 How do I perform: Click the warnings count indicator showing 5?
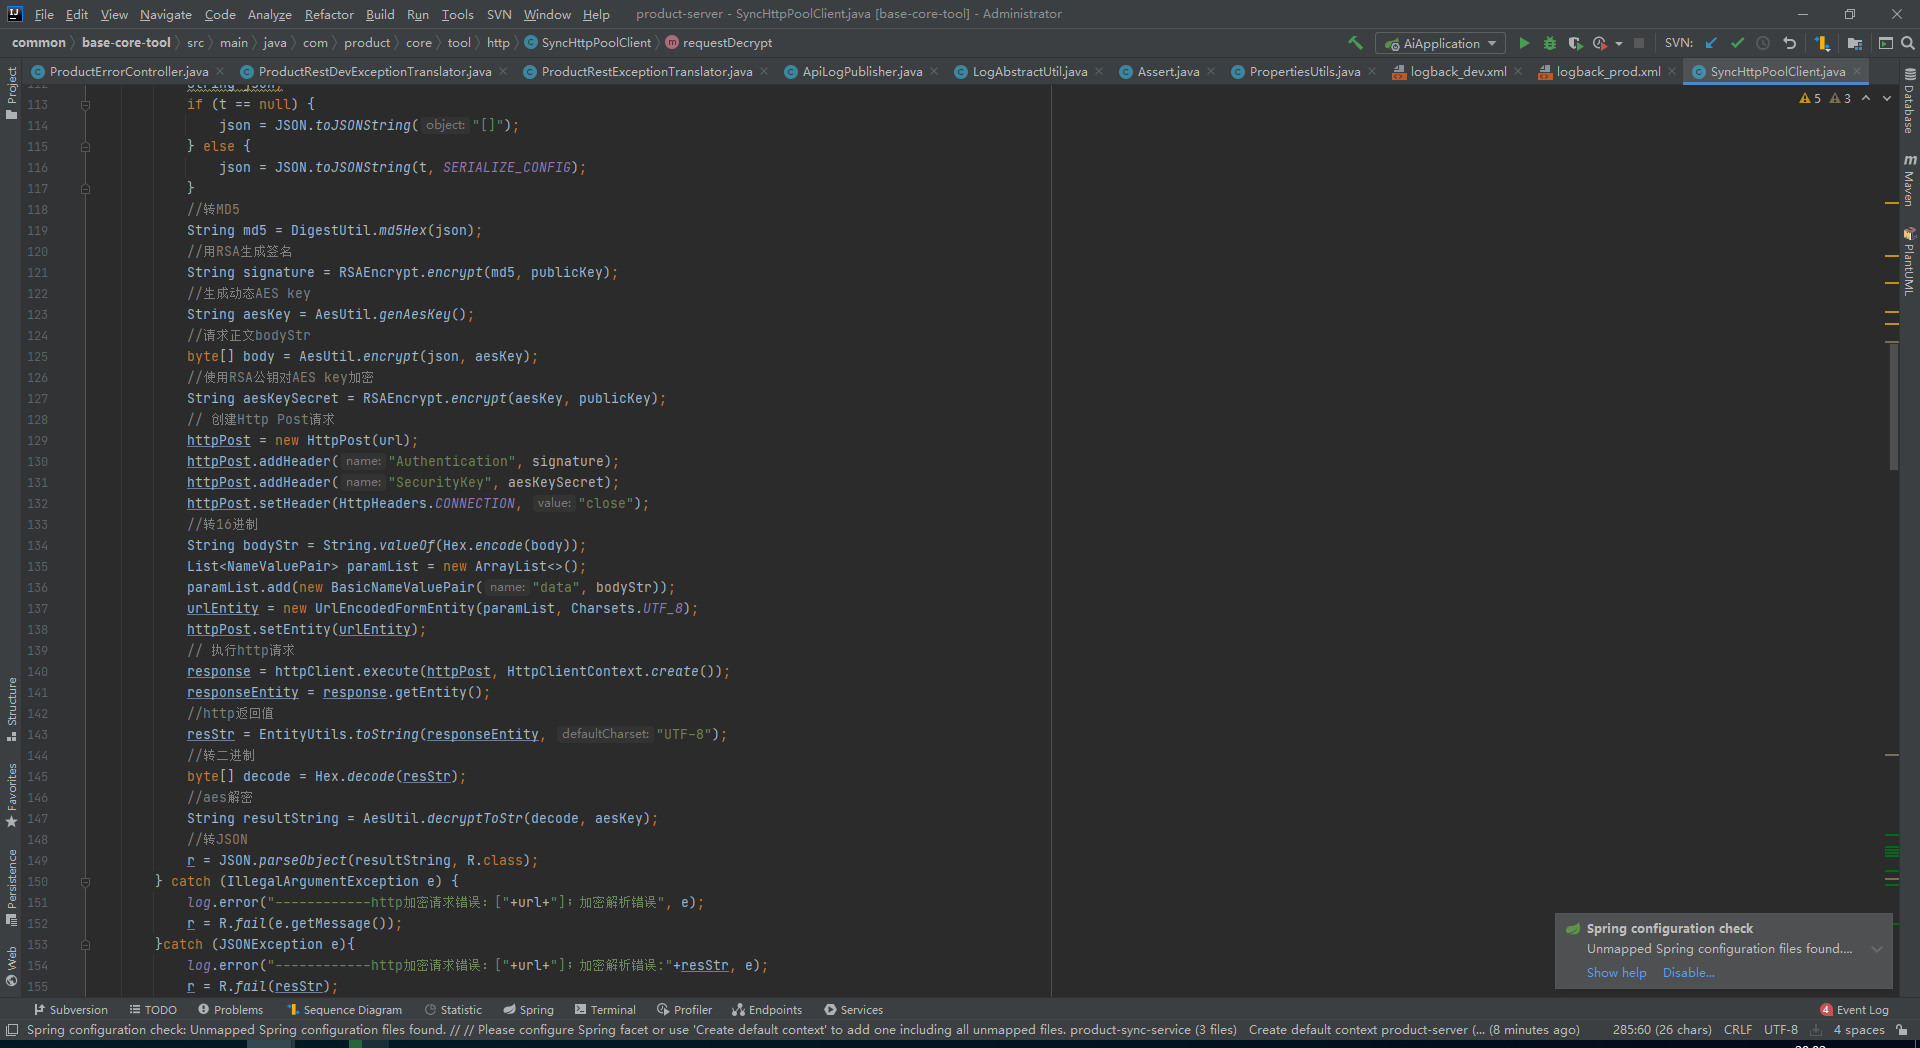[1810, 98]
